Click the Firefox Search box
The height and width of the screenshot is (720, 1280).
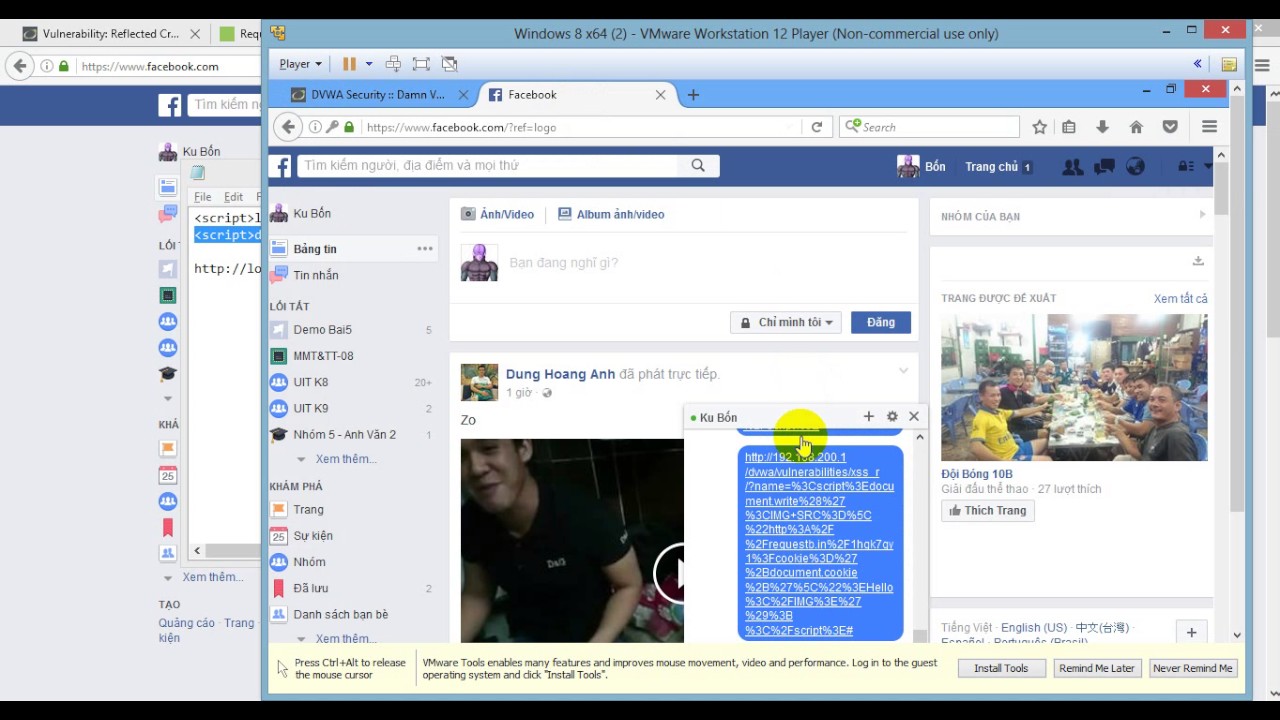(x=930, y=127)
